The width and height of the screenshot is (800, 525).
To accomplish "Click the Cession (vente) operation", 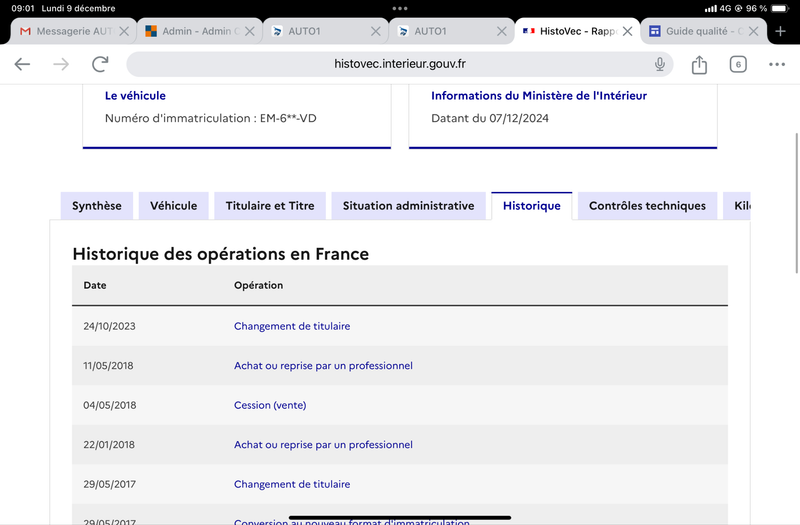I will [270, 405].
